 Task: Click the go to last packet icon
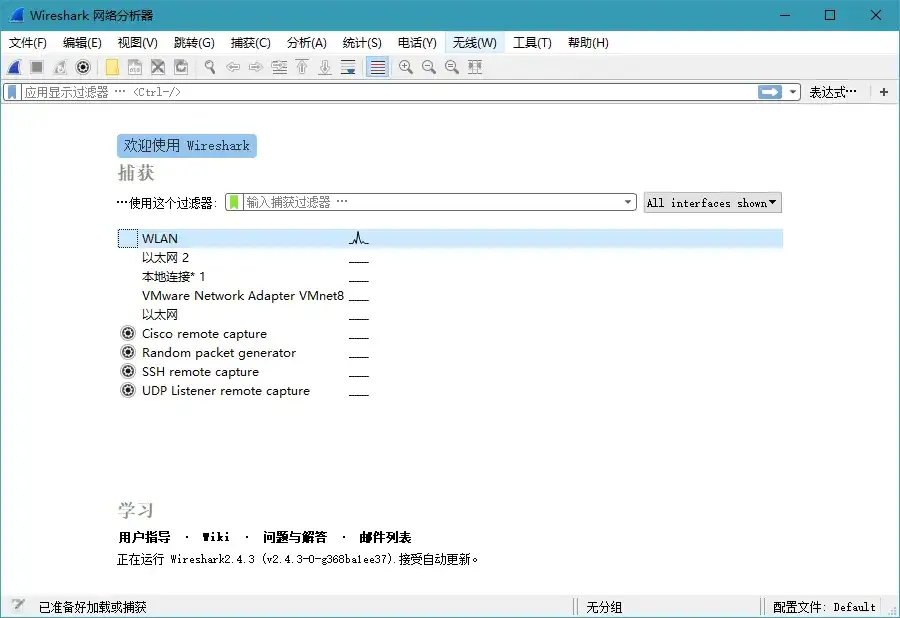(x=324, y=67)
